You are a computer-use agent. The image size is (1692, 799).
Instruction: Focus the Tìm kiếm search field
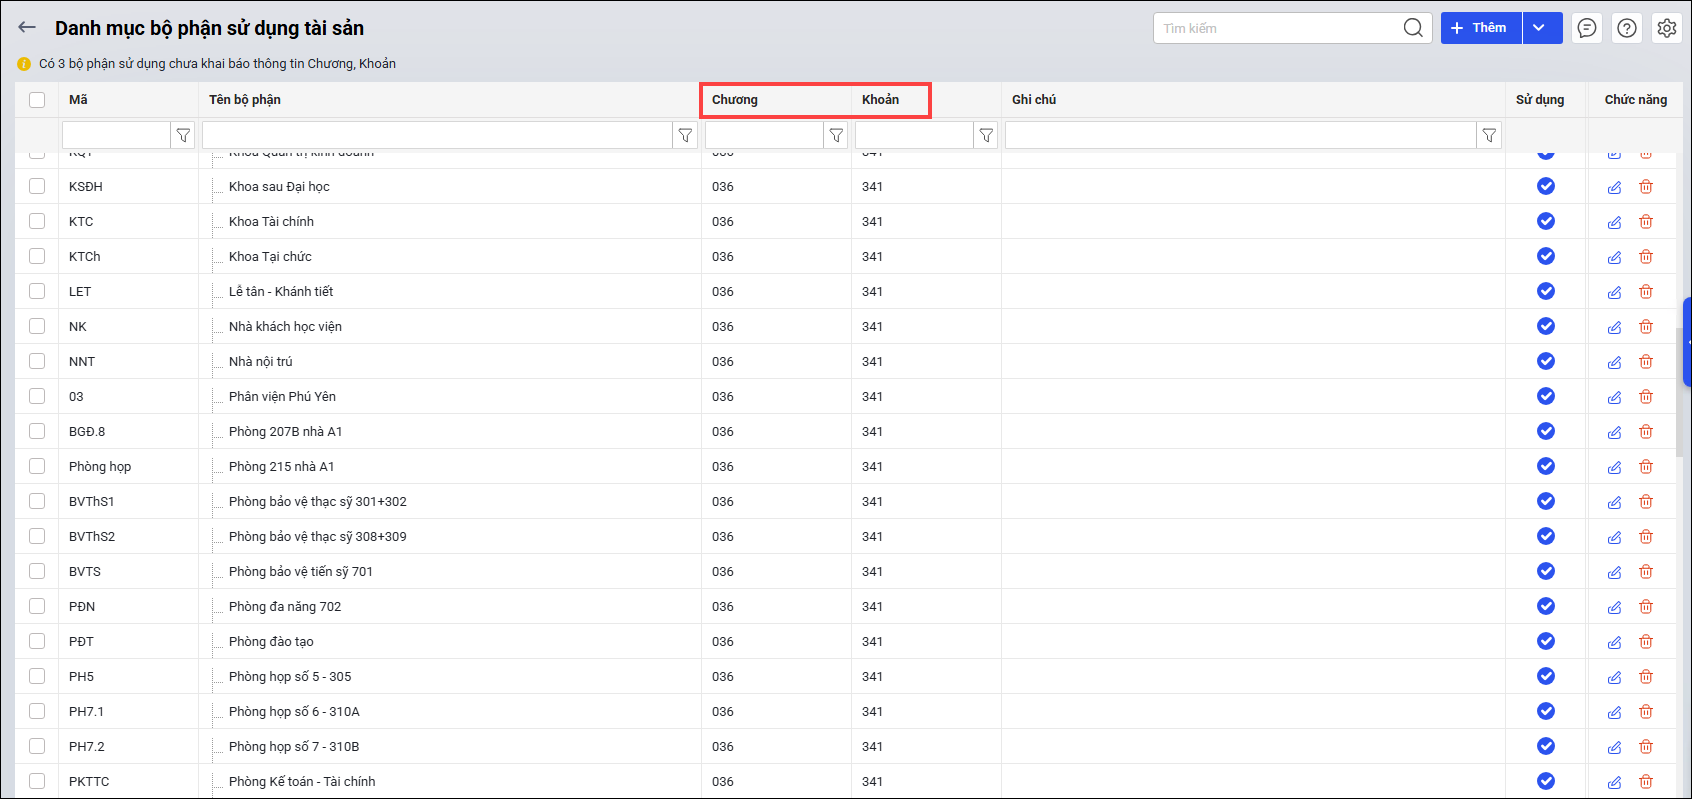pos(1277,28)
